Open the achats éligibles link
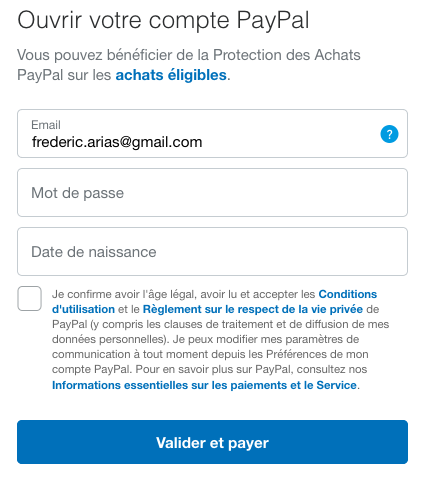This screenshot has height=483, width=437. (171, 75)
